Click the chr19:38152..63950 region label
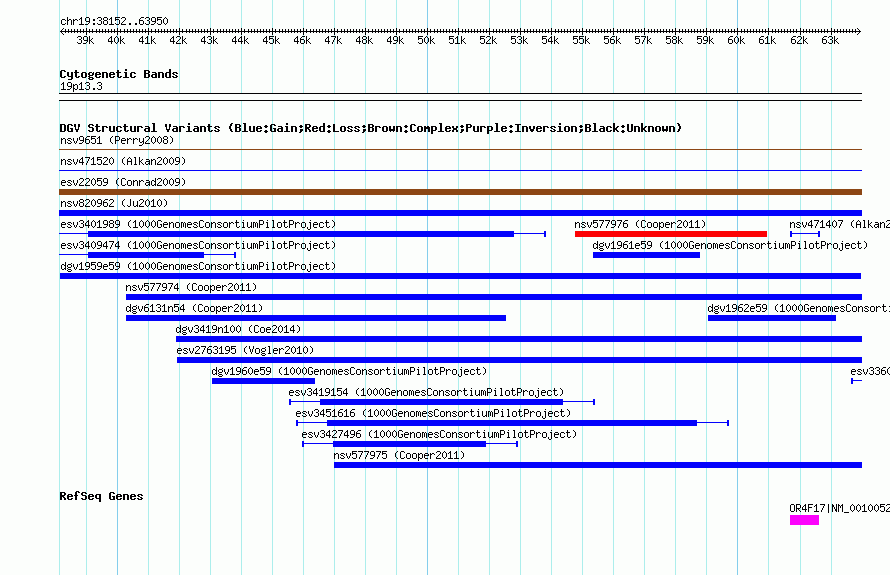This screenshot has height=575, width=890. [114, 21]
